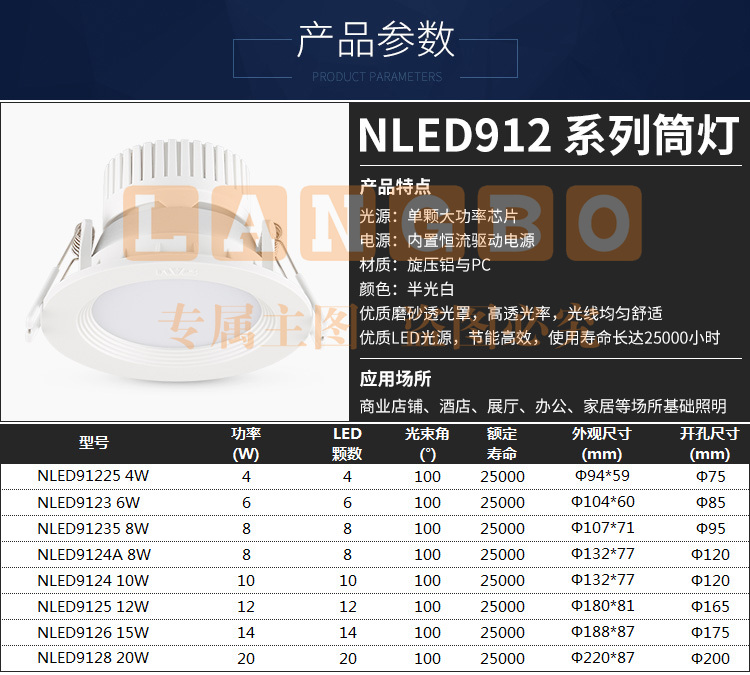Click cutout size cell 'Φ95'
The height and width of the screenshot is (675, 750).
point(710,528)
